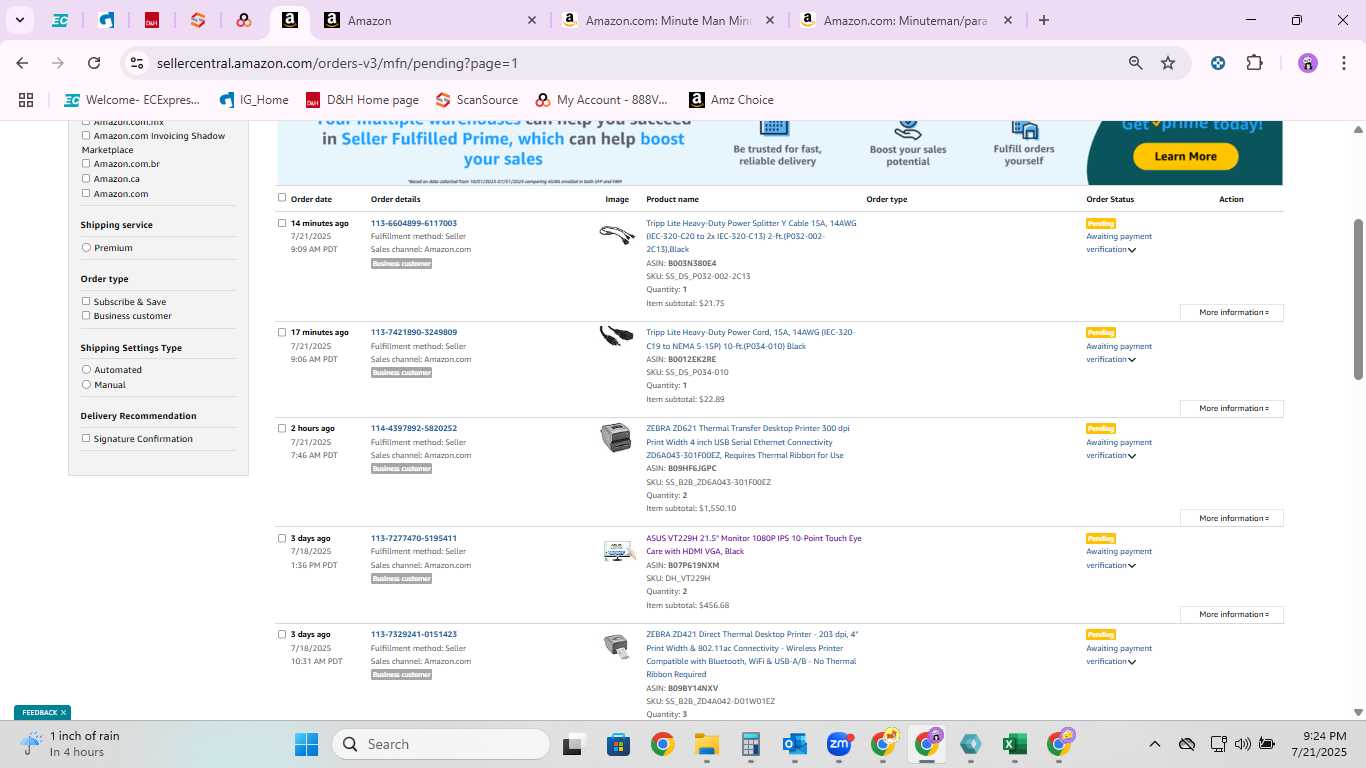Open the tab search dropdown arrow
1366x768 pixels.
pyautogui.click(x=21, y=20)
